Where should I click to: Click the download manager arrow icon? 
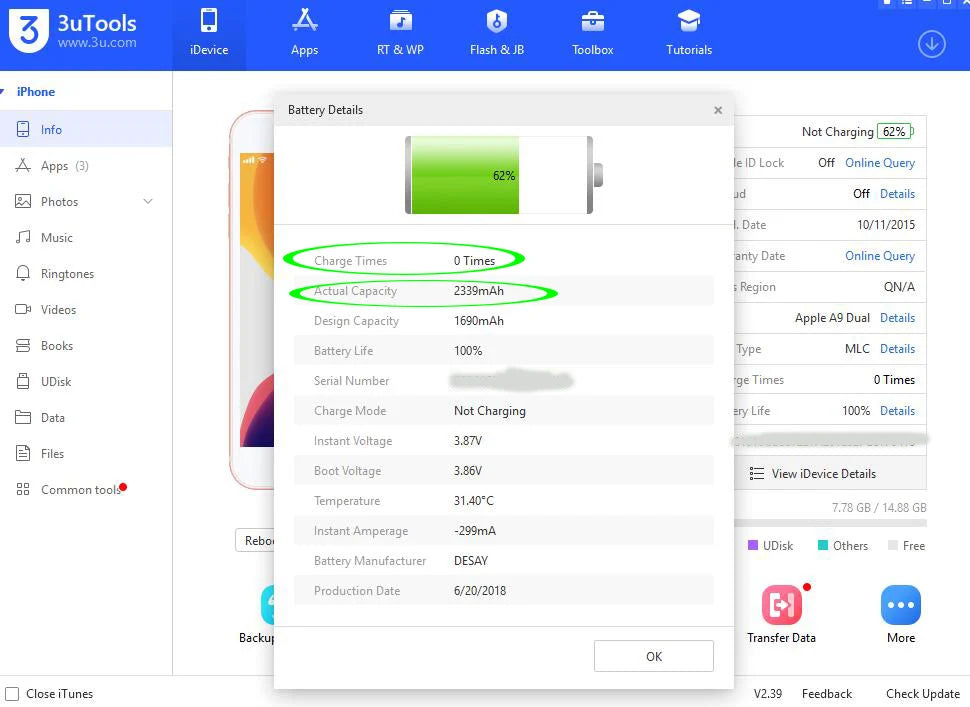point(931,45)
